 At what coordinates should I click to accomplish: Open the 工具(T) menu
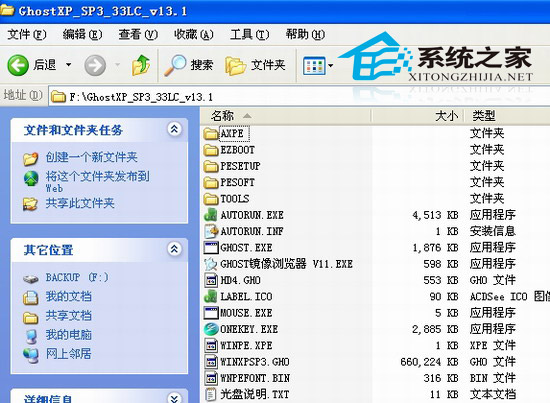[x=249, y=35]
